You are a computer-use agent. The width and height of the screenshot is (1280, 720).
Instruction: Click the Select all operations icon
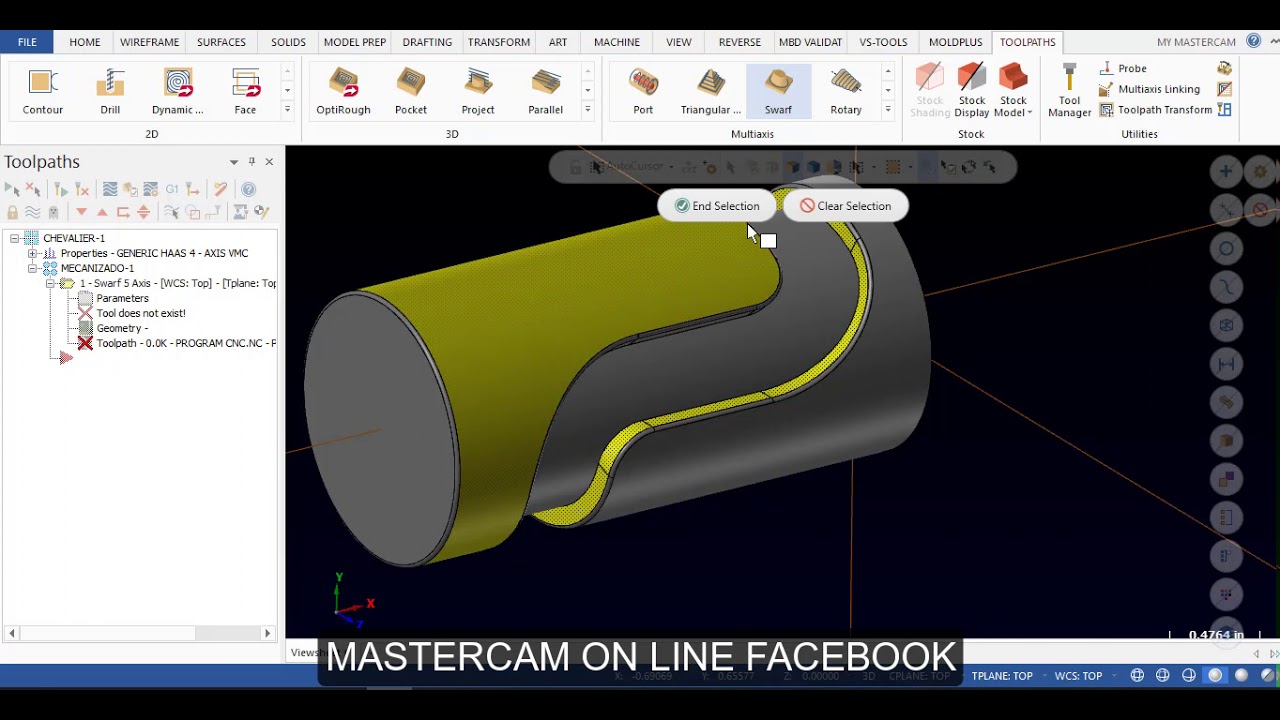point(12,189)
